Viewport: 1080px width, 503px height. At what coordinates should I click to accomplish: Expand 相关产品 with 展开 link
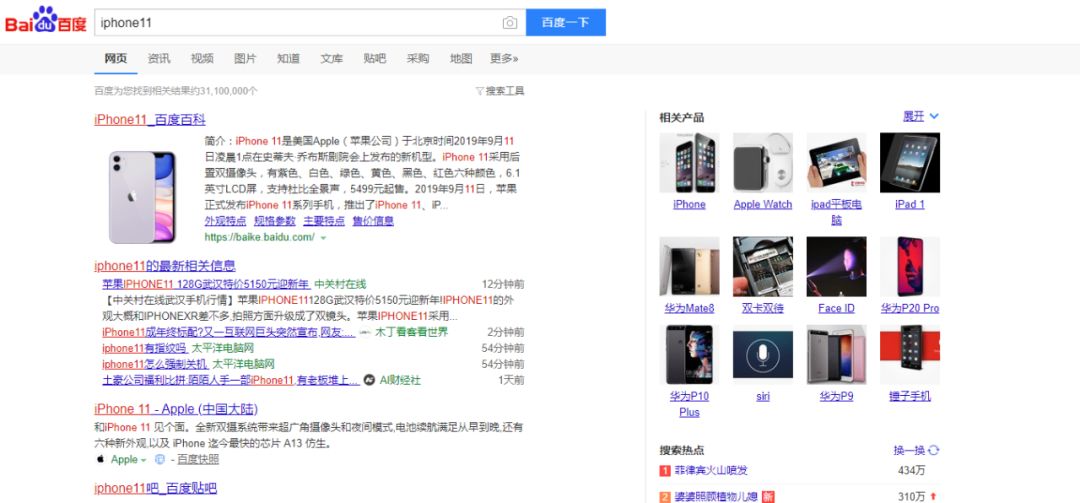[921, 116]
